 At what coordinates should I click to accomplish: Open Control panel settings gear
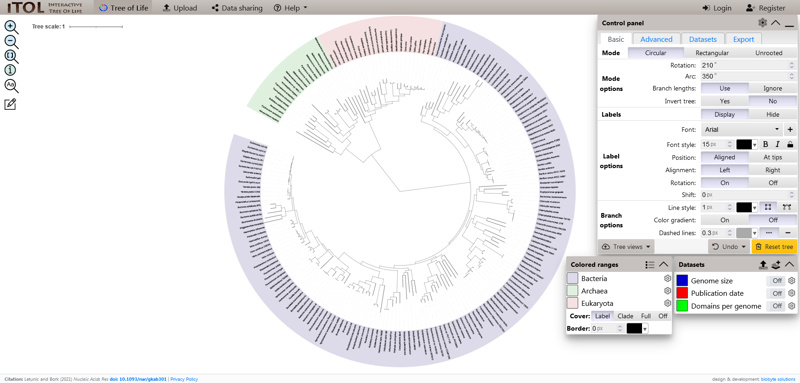click(x=762, y=22)
